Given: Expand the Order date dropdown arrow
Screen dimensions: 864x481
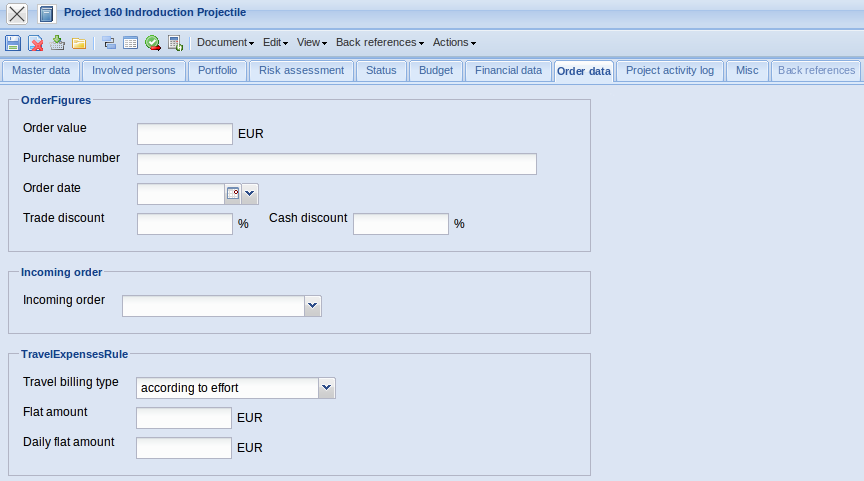Looking at the screenshot, I should point(250,193).
